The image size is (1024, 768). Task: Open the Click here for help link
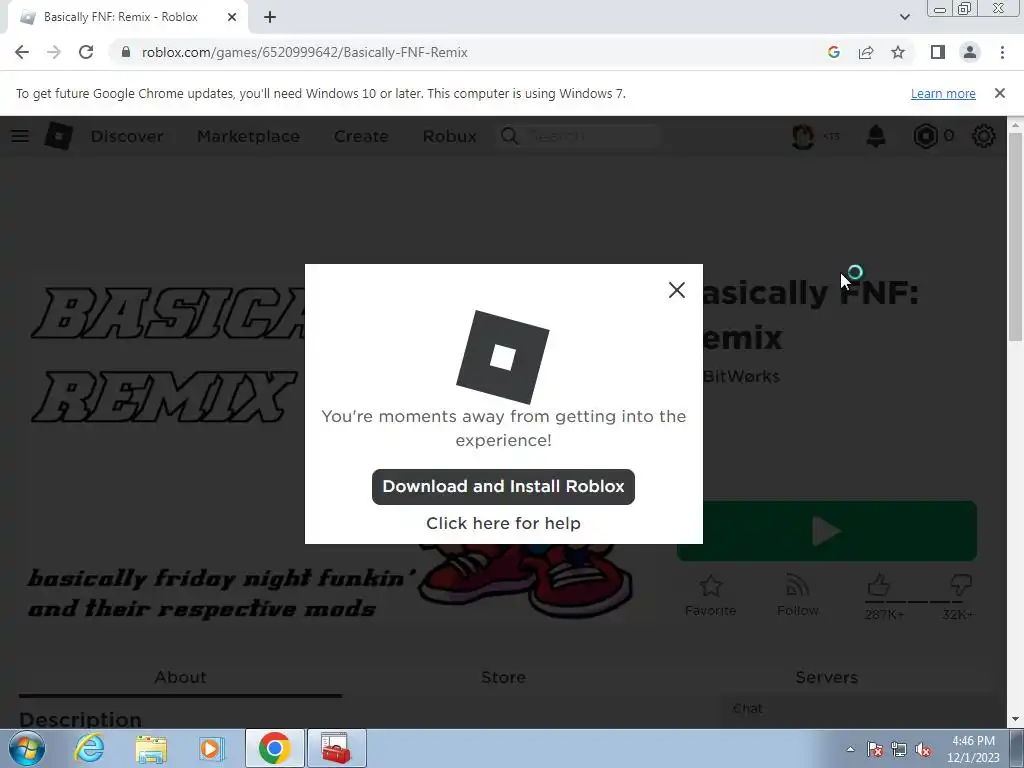pyautogui.click(x=503, y=523)
